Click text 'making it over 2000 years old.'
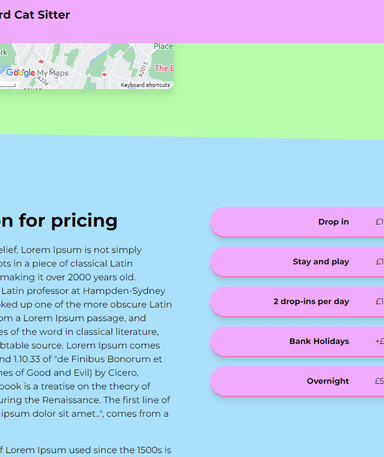The image size is (384, 457). pos(68,277)
